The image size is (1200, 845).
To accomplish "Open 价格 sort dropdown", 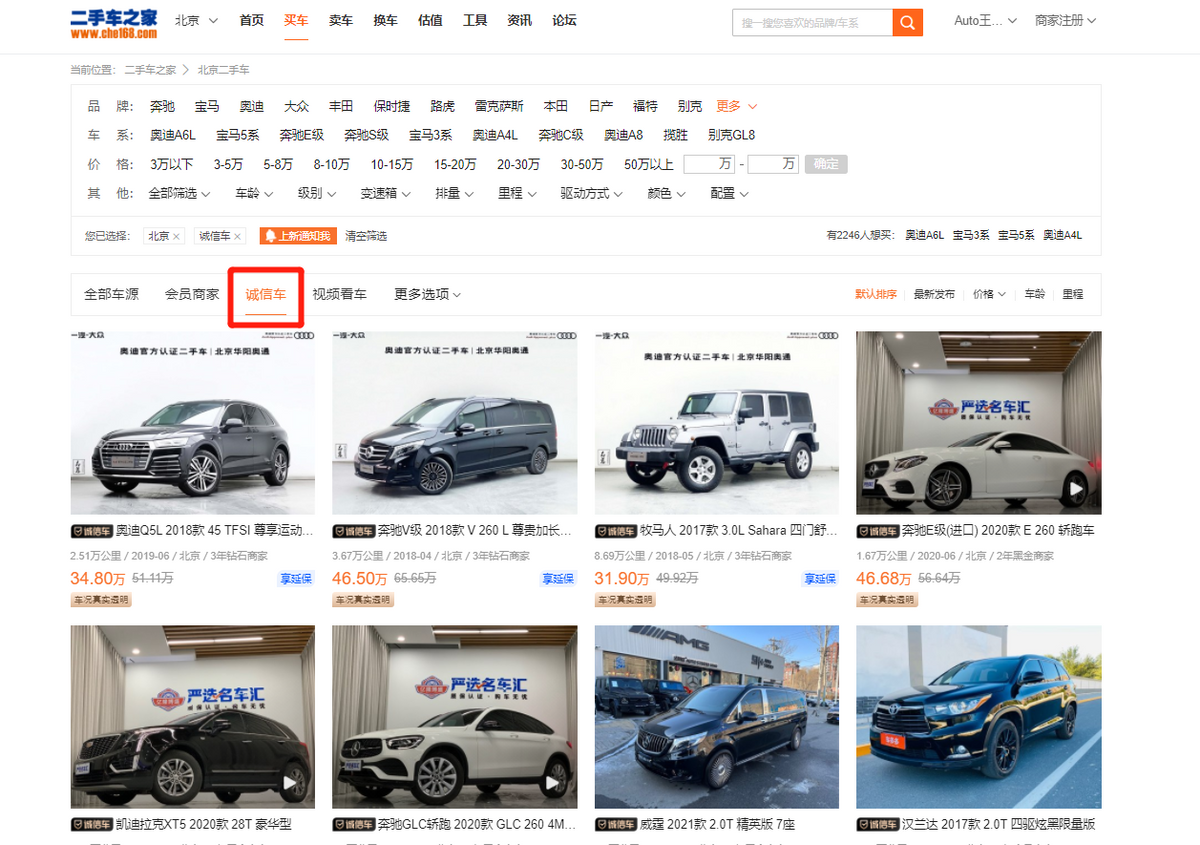I will click(989, 294).
